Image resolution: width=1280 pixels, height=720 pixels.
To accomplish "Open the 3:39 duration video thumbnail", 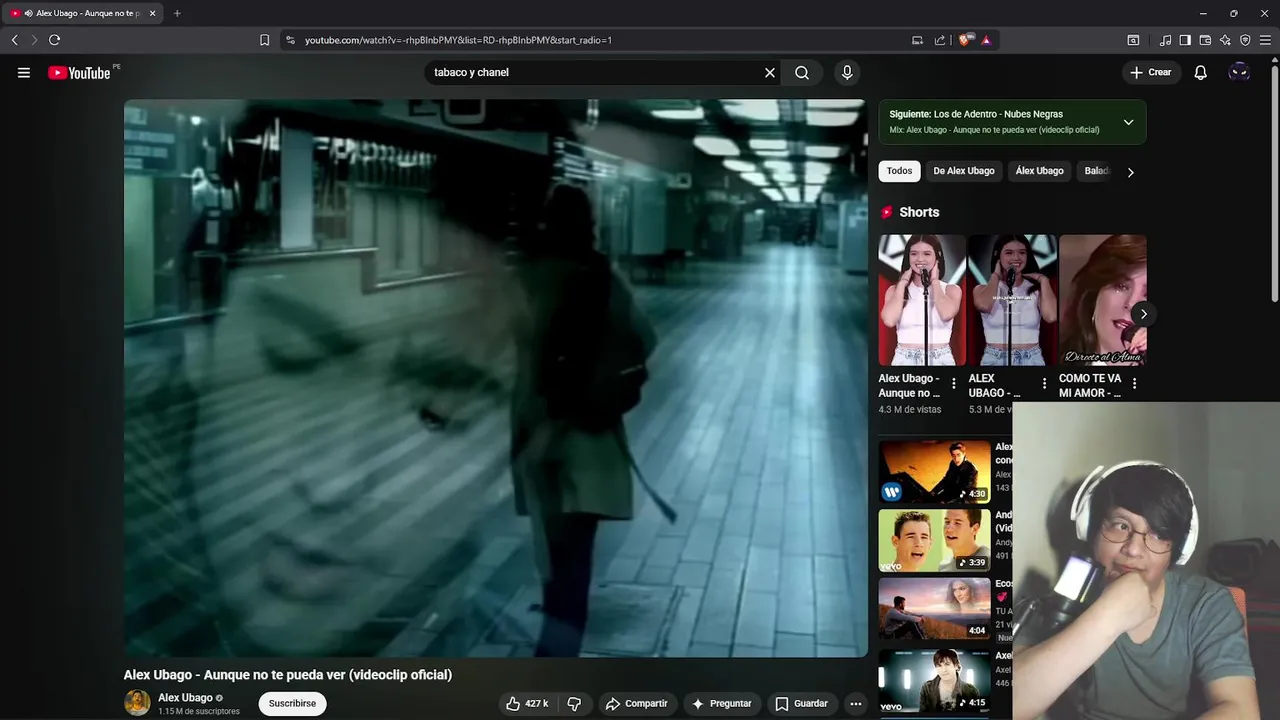I will [934, 541].
